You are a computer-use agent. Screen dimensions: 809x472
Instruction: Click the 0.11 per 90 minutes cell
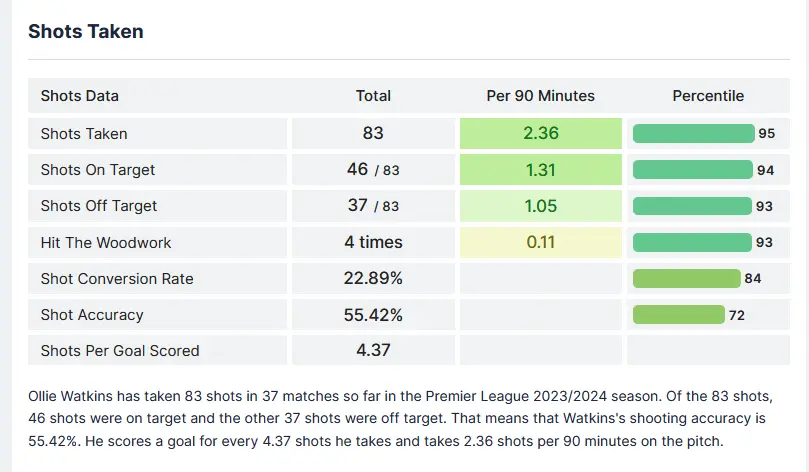tap(541, 242)
